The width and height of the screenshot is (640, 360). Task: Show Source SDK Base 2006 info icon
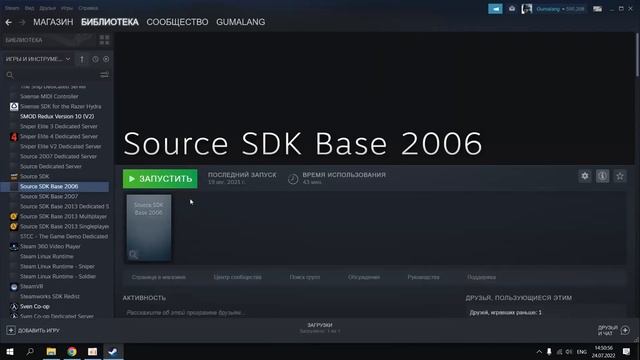[602, 176]
